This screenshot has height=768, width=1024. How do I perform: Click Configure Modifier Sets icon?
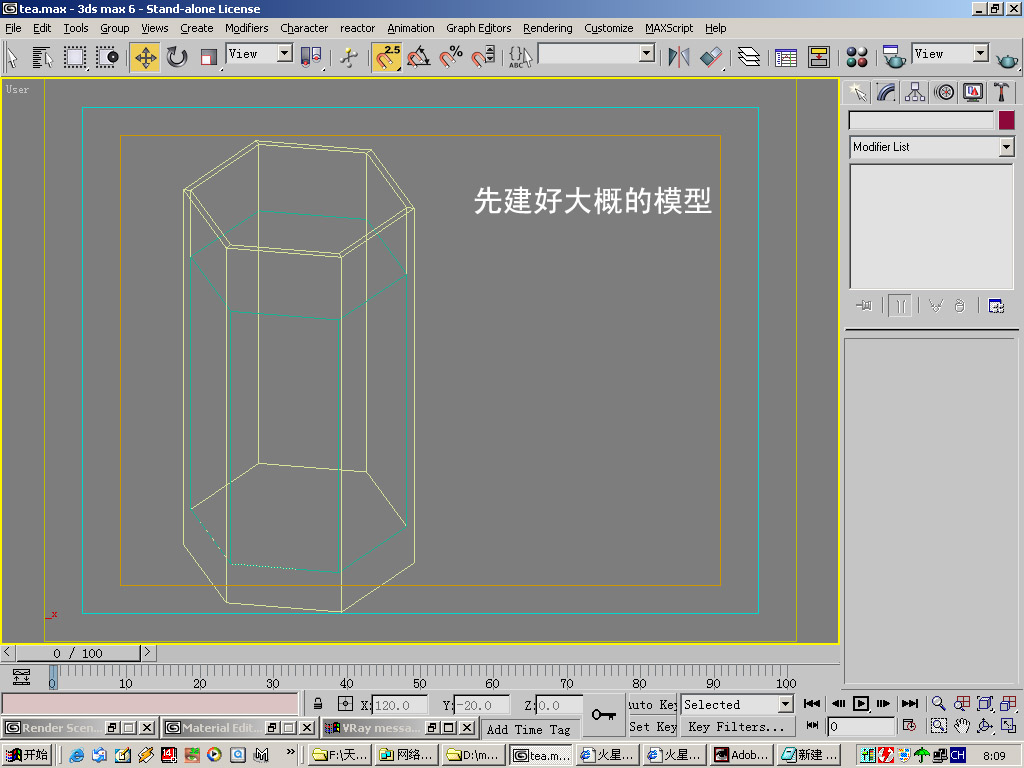(996, 306)
